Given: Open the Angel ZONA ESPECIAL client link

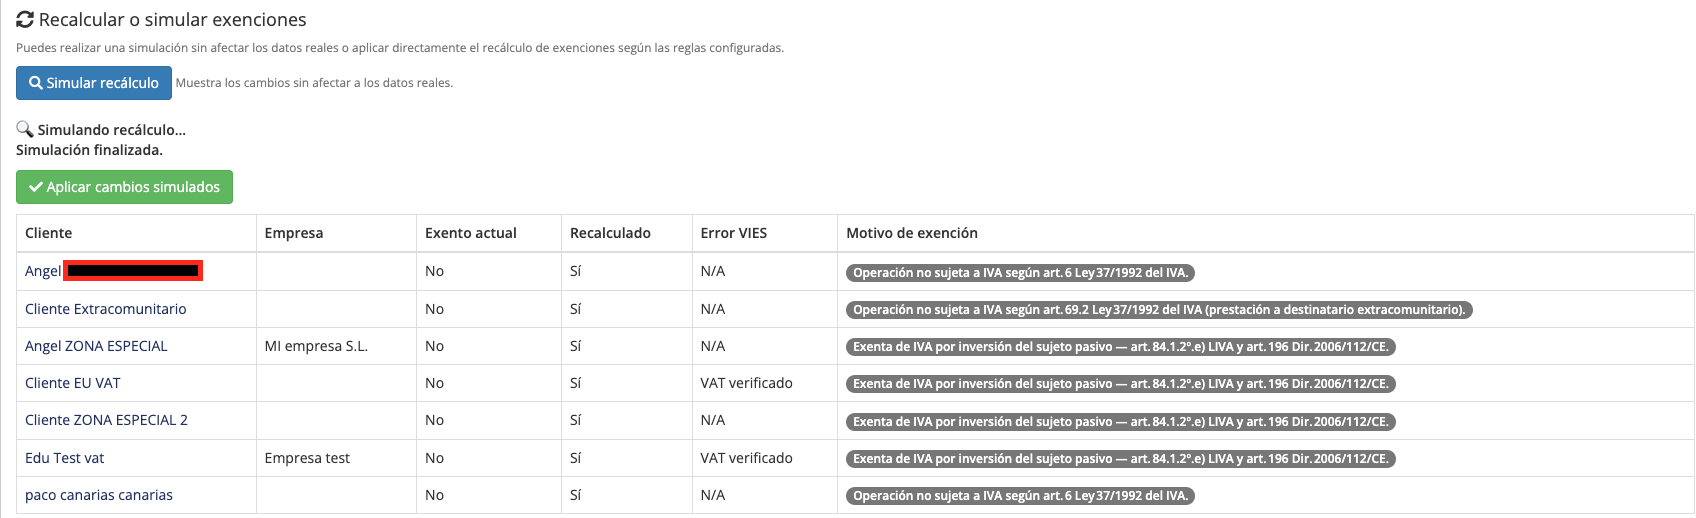Looking at the screenshot, I should coord(96,346).
